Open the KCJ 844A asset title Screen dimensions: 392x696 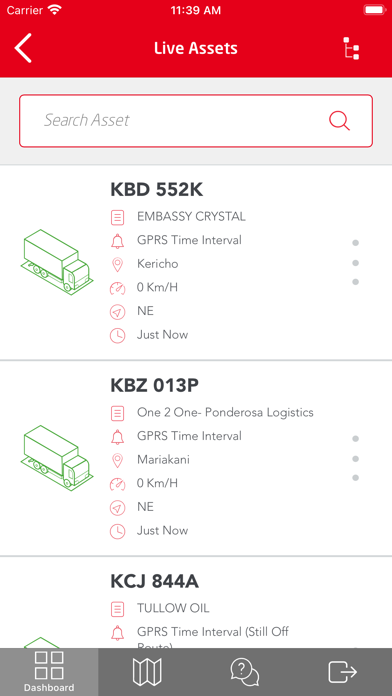point(154,581)
